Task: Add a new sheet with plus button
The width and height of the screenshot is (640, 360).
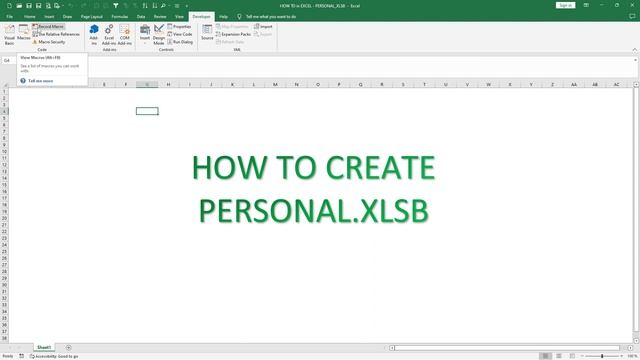Action: [69, 348]
